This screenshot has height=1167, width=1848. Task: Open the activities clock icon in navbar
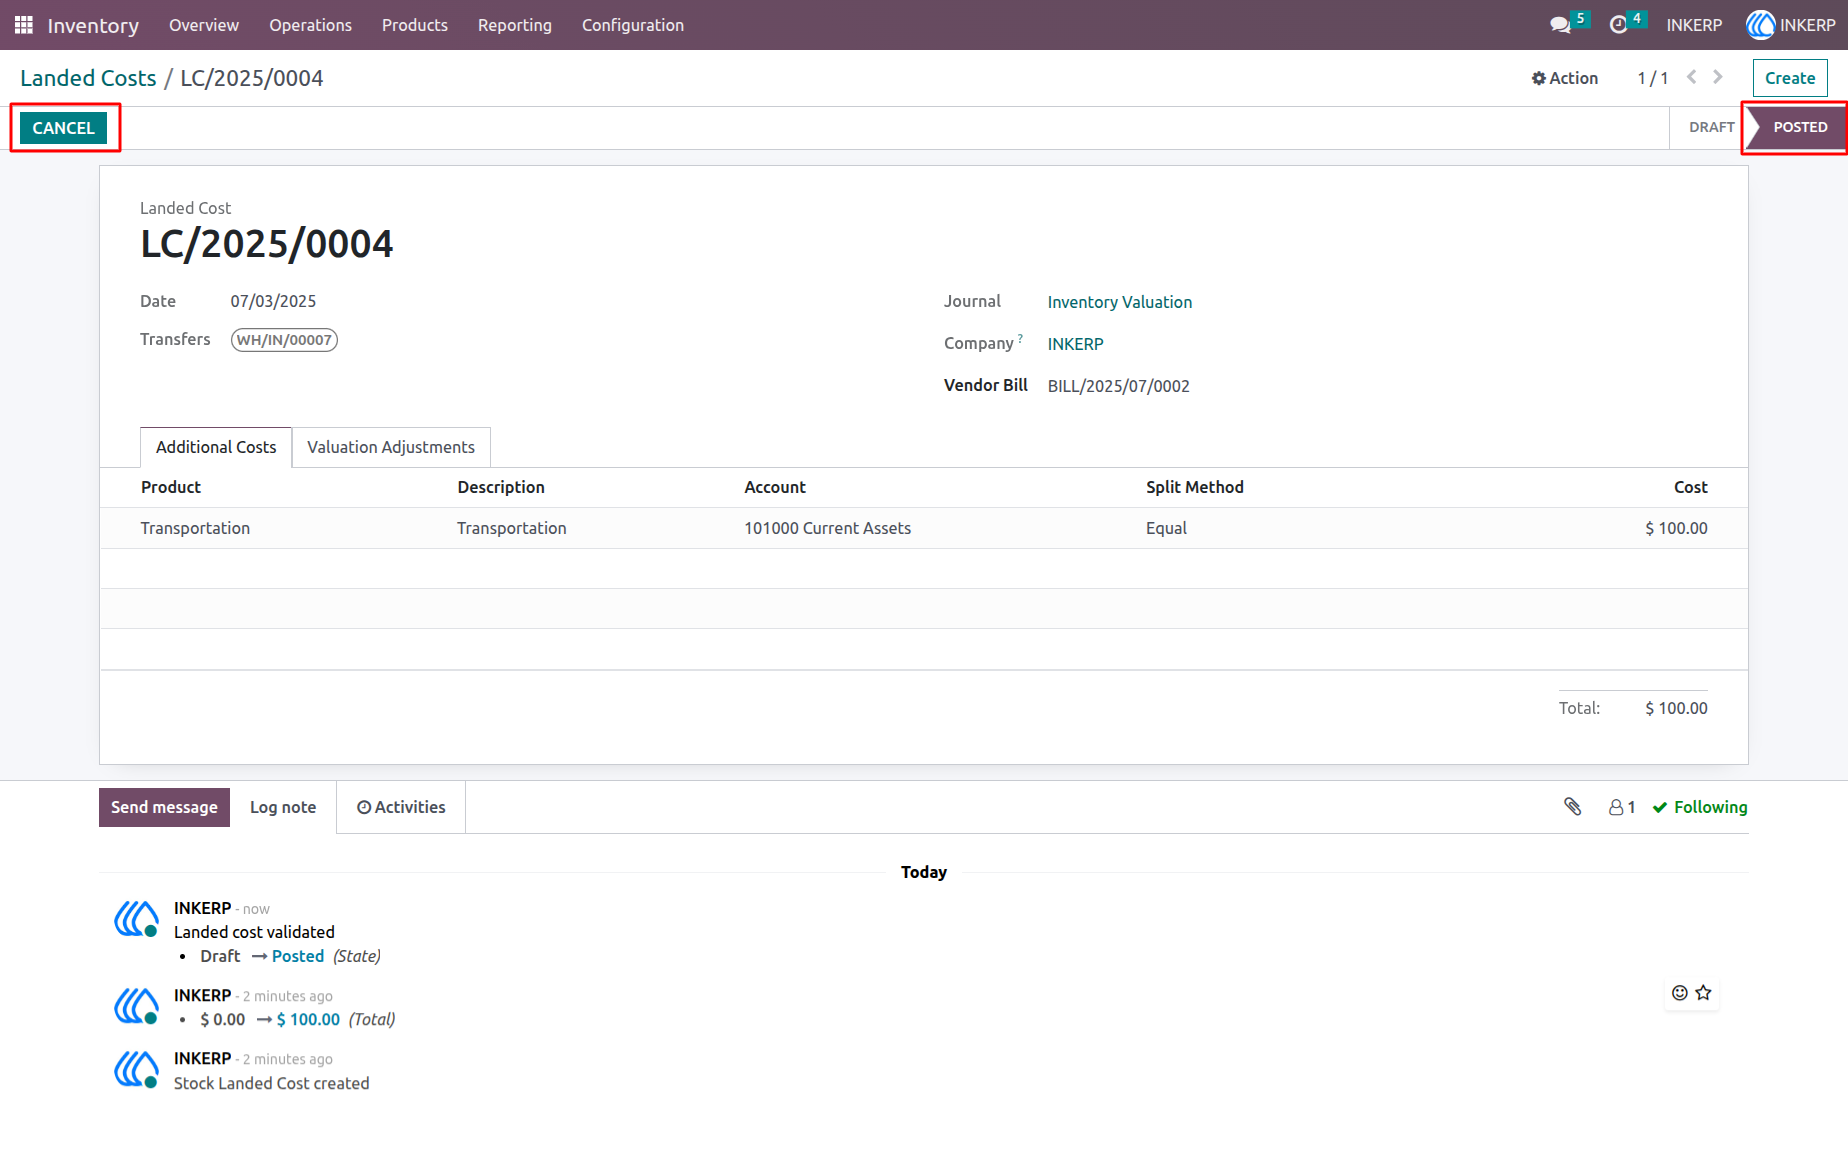coord(1618,25)
